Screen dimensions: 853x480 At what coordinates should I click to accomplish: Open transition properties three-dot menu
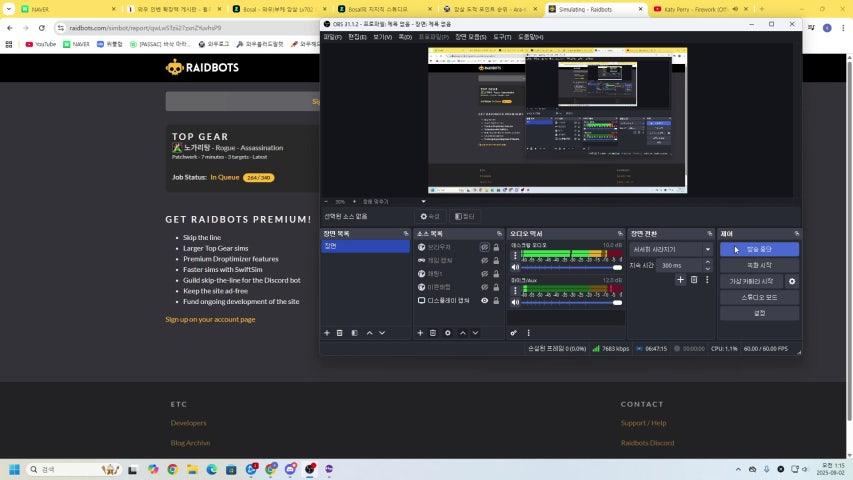(x=707, y=280)
